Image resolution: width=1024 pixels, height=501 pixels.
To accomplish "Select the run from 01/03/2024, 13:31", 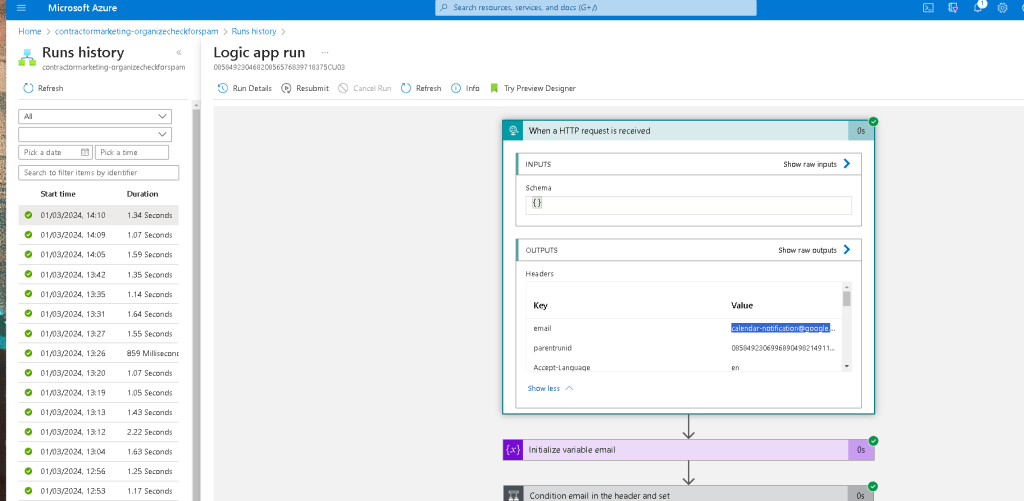I will point(99,314).
